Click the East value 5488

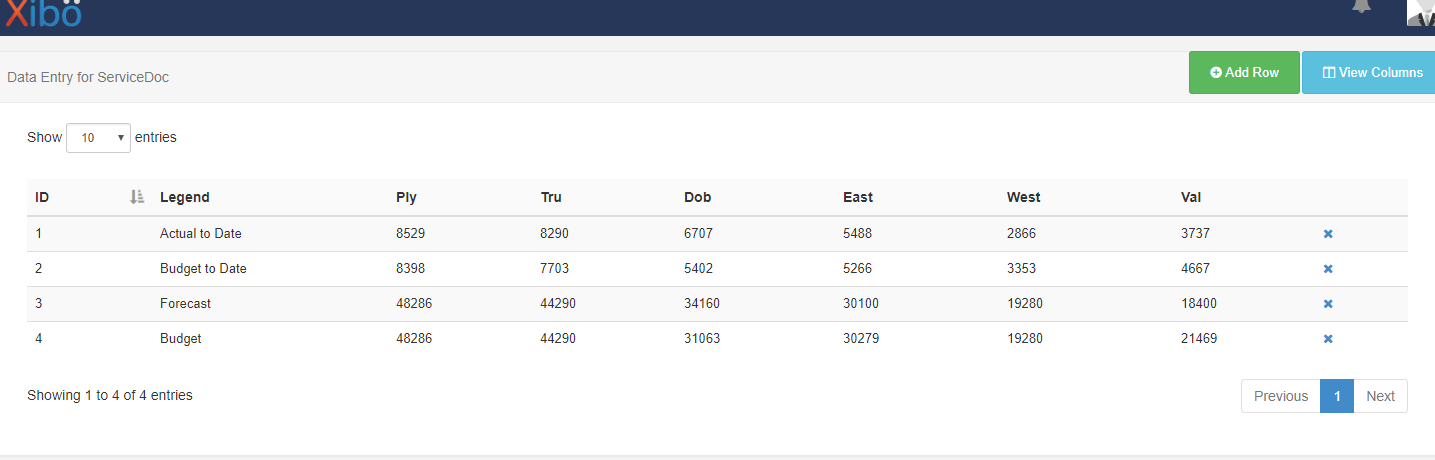point(857,234)
